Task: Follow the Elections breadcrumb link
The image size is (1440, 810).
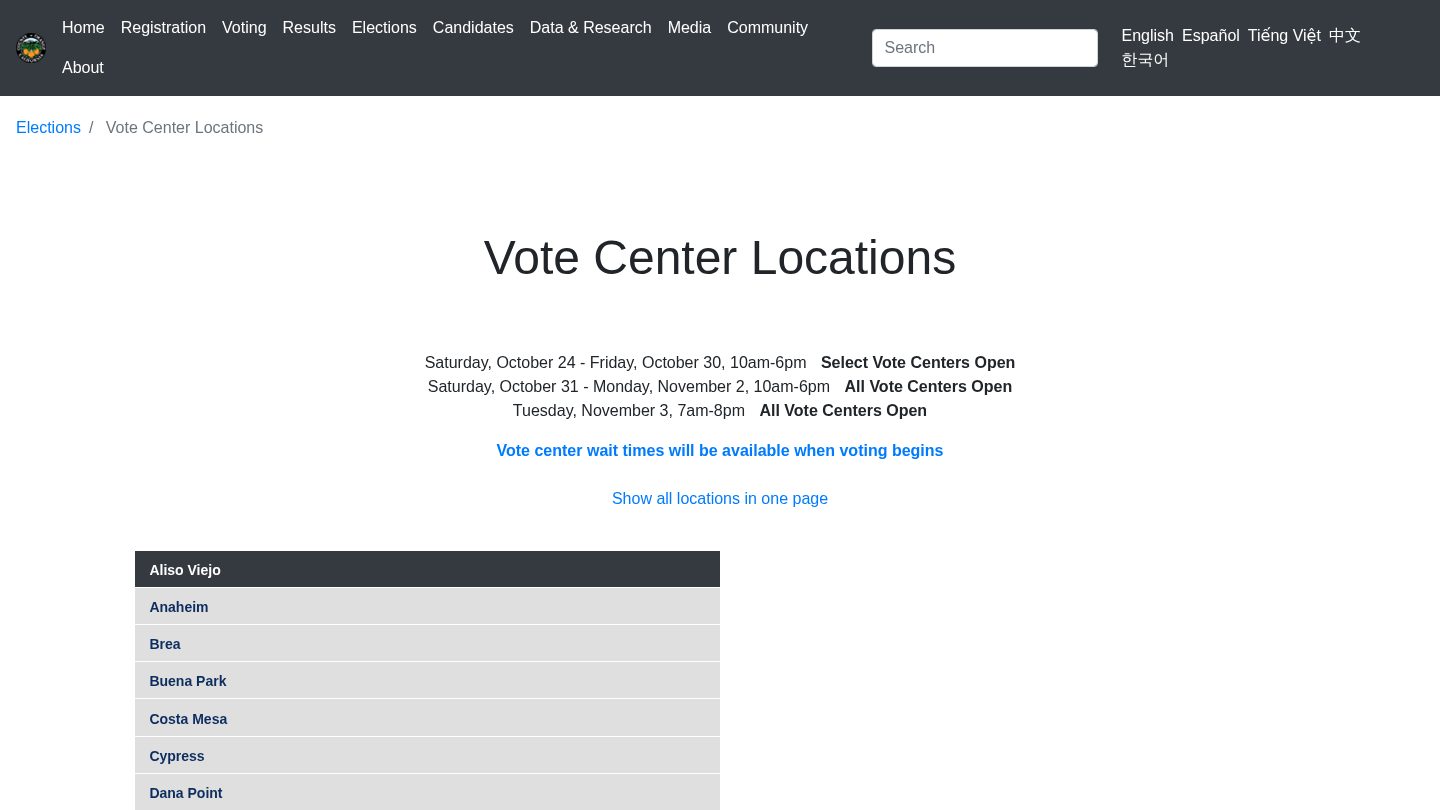Action: [48, 128]
